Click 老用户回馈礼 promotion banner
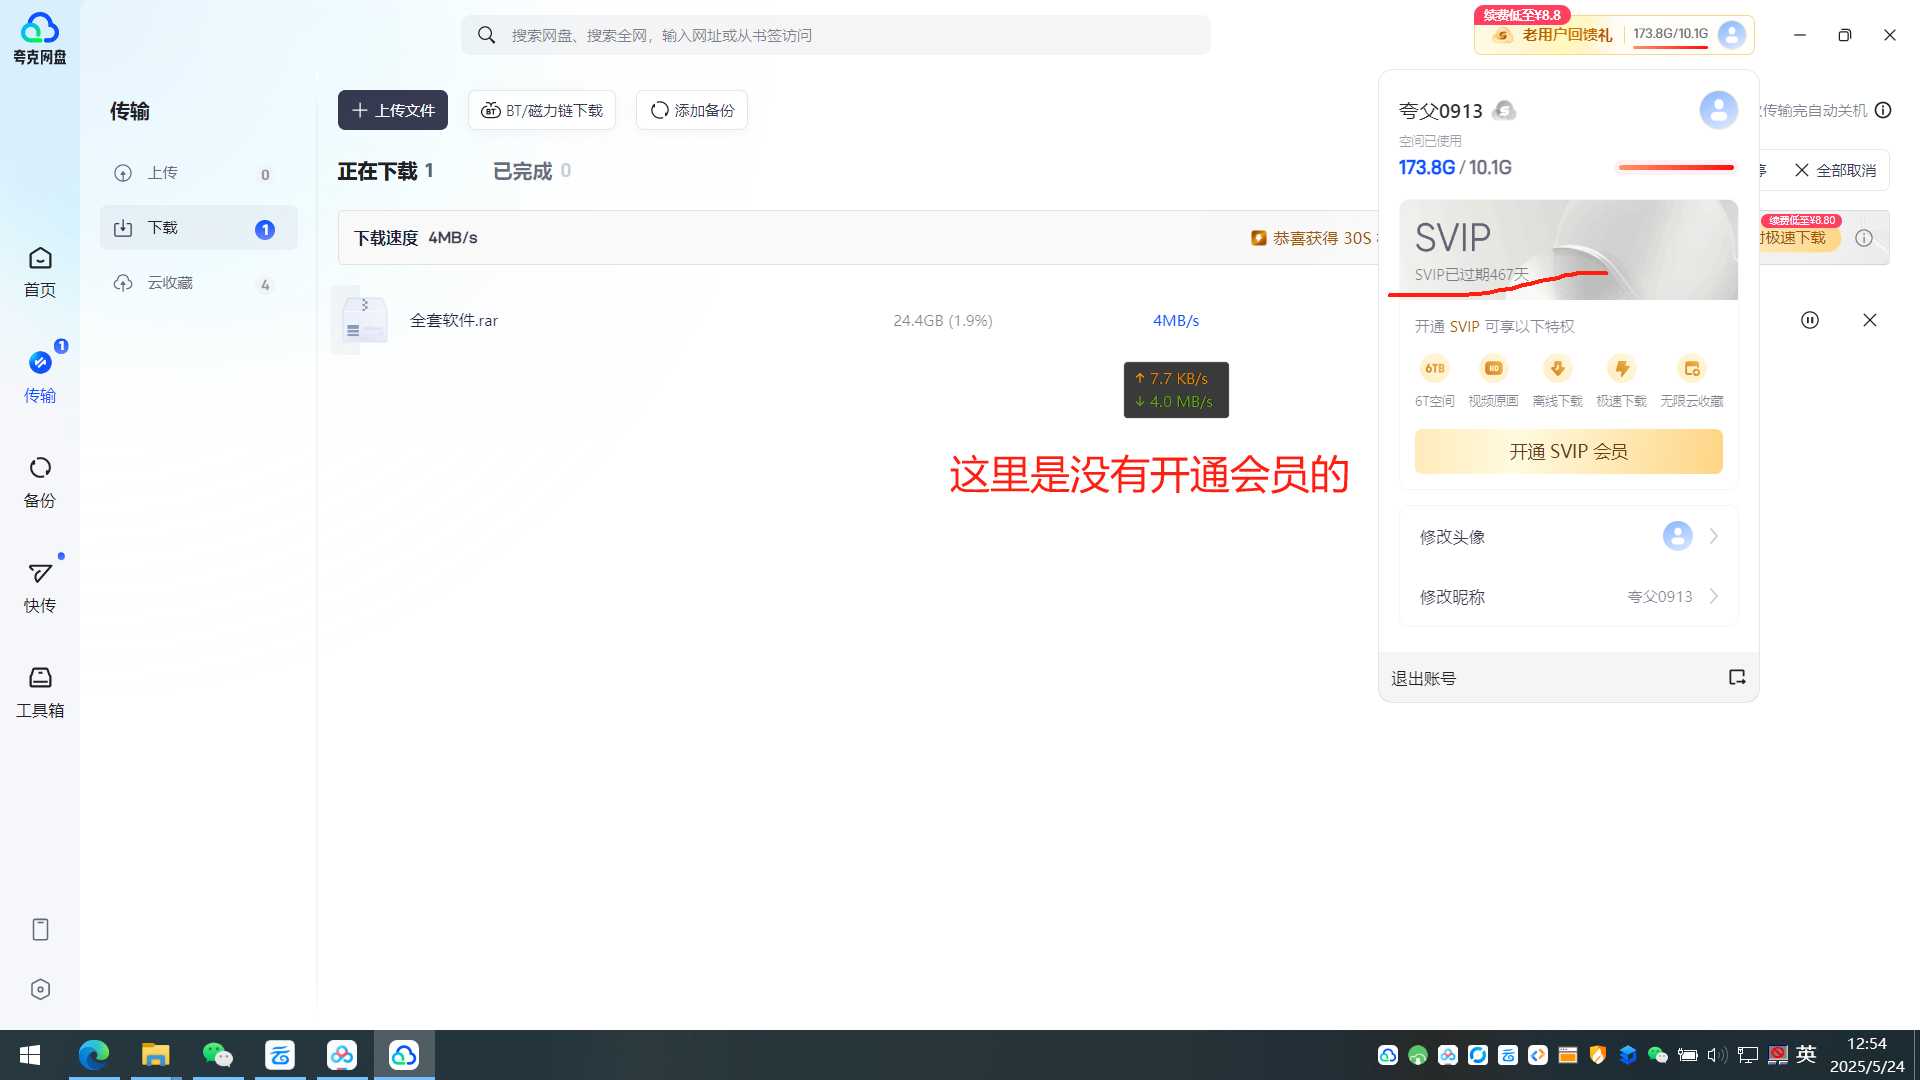Image resolution: width=1920 pixels, height=1080 pixels. tap(1551, 34)
